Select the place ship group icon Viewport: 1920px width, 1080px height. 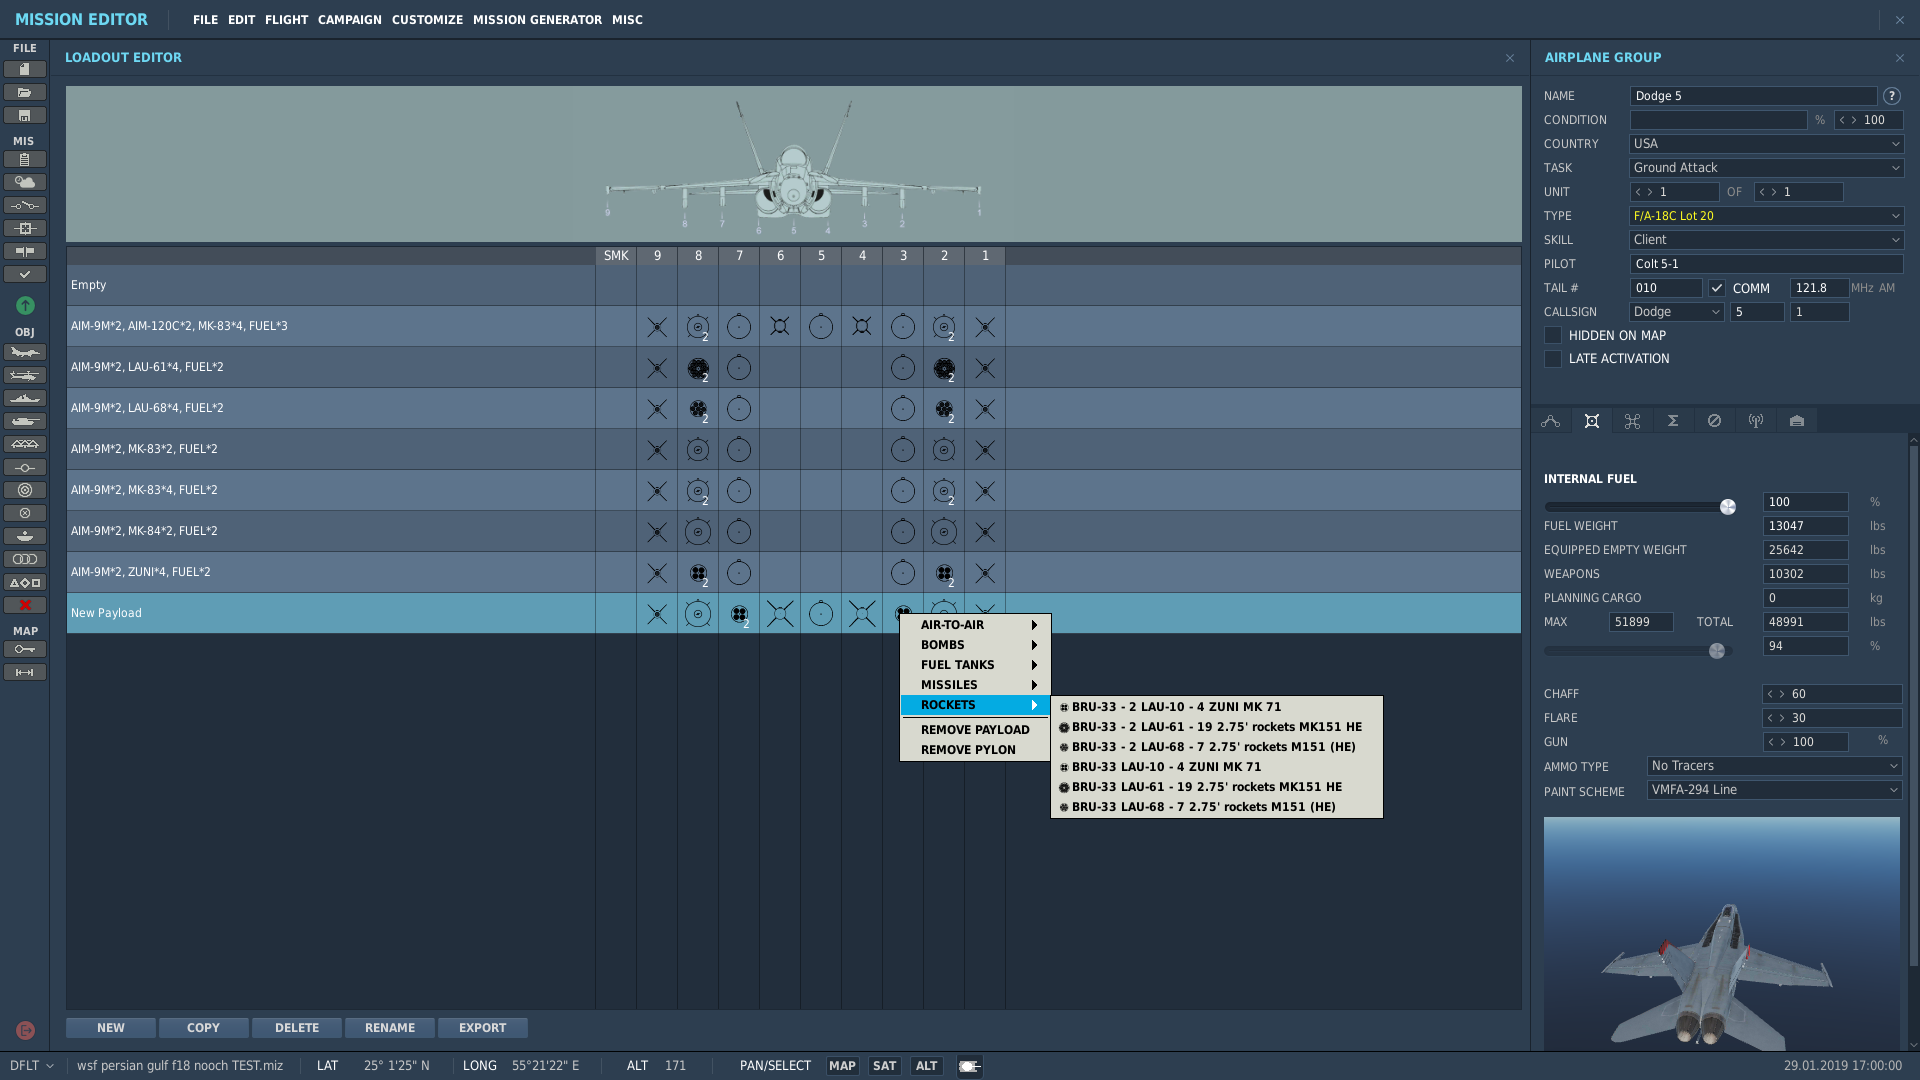25,398
